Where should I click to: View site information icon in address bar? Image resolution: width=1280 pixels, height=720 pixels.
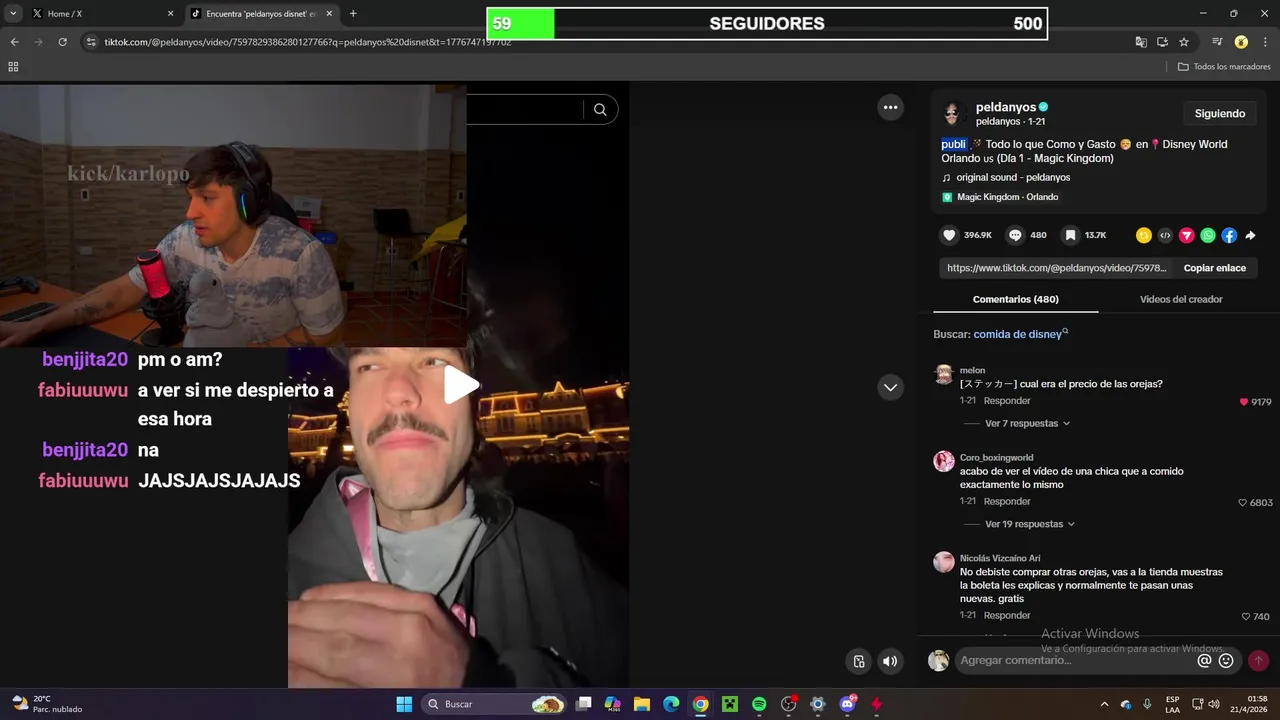click(91, 42)
